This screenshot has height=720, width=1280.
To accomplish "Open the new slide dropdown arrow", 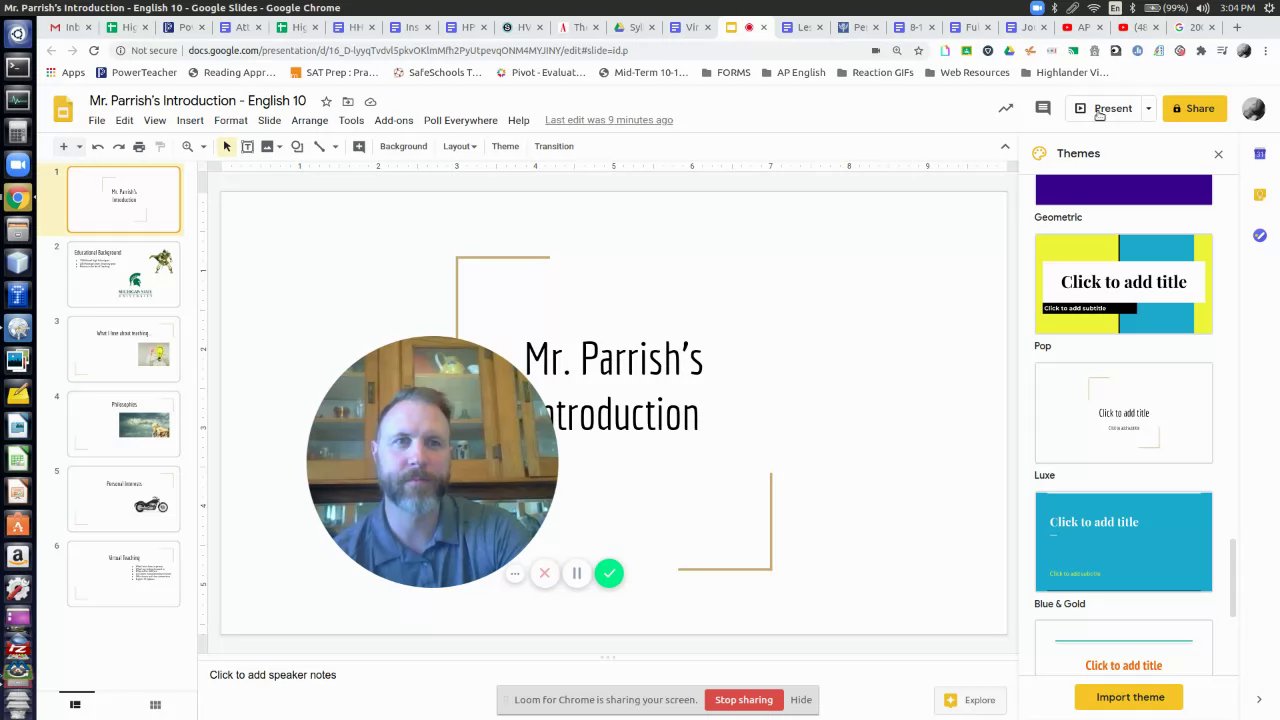I will (79, 147).
